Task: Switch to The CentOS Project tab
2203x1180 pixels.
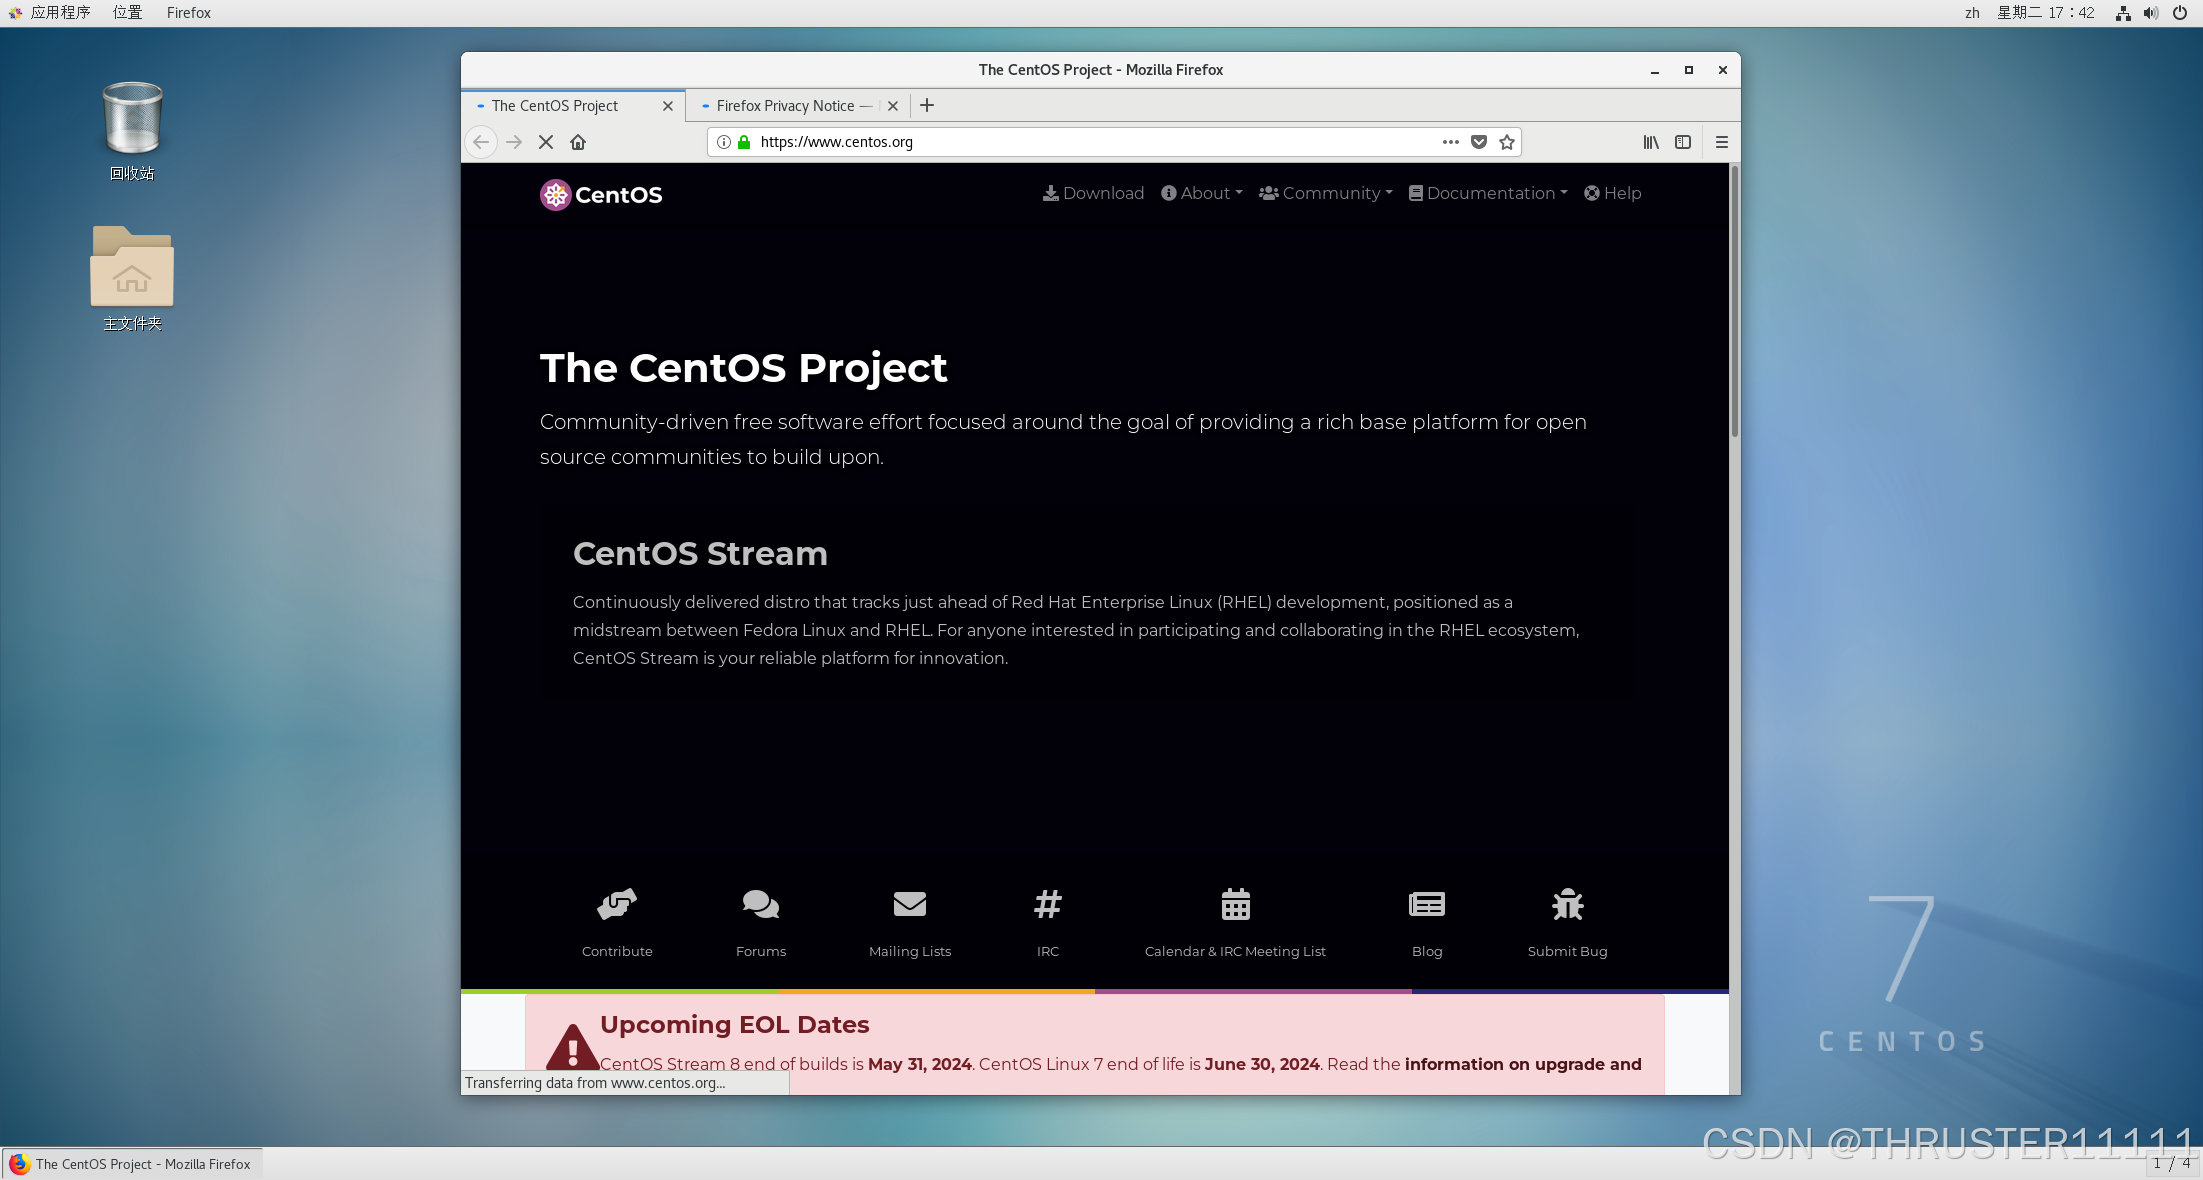Action: coord(573,106)
